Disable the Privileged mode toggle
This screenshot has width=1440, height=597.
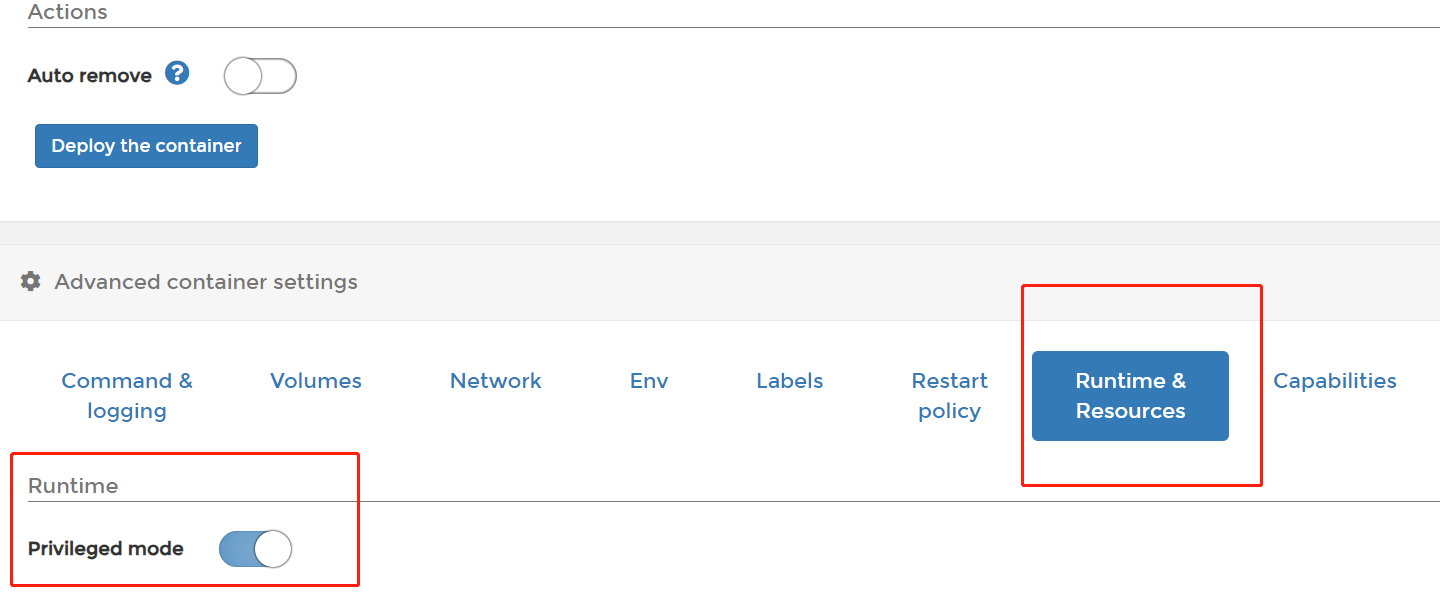tap(255, 549)
